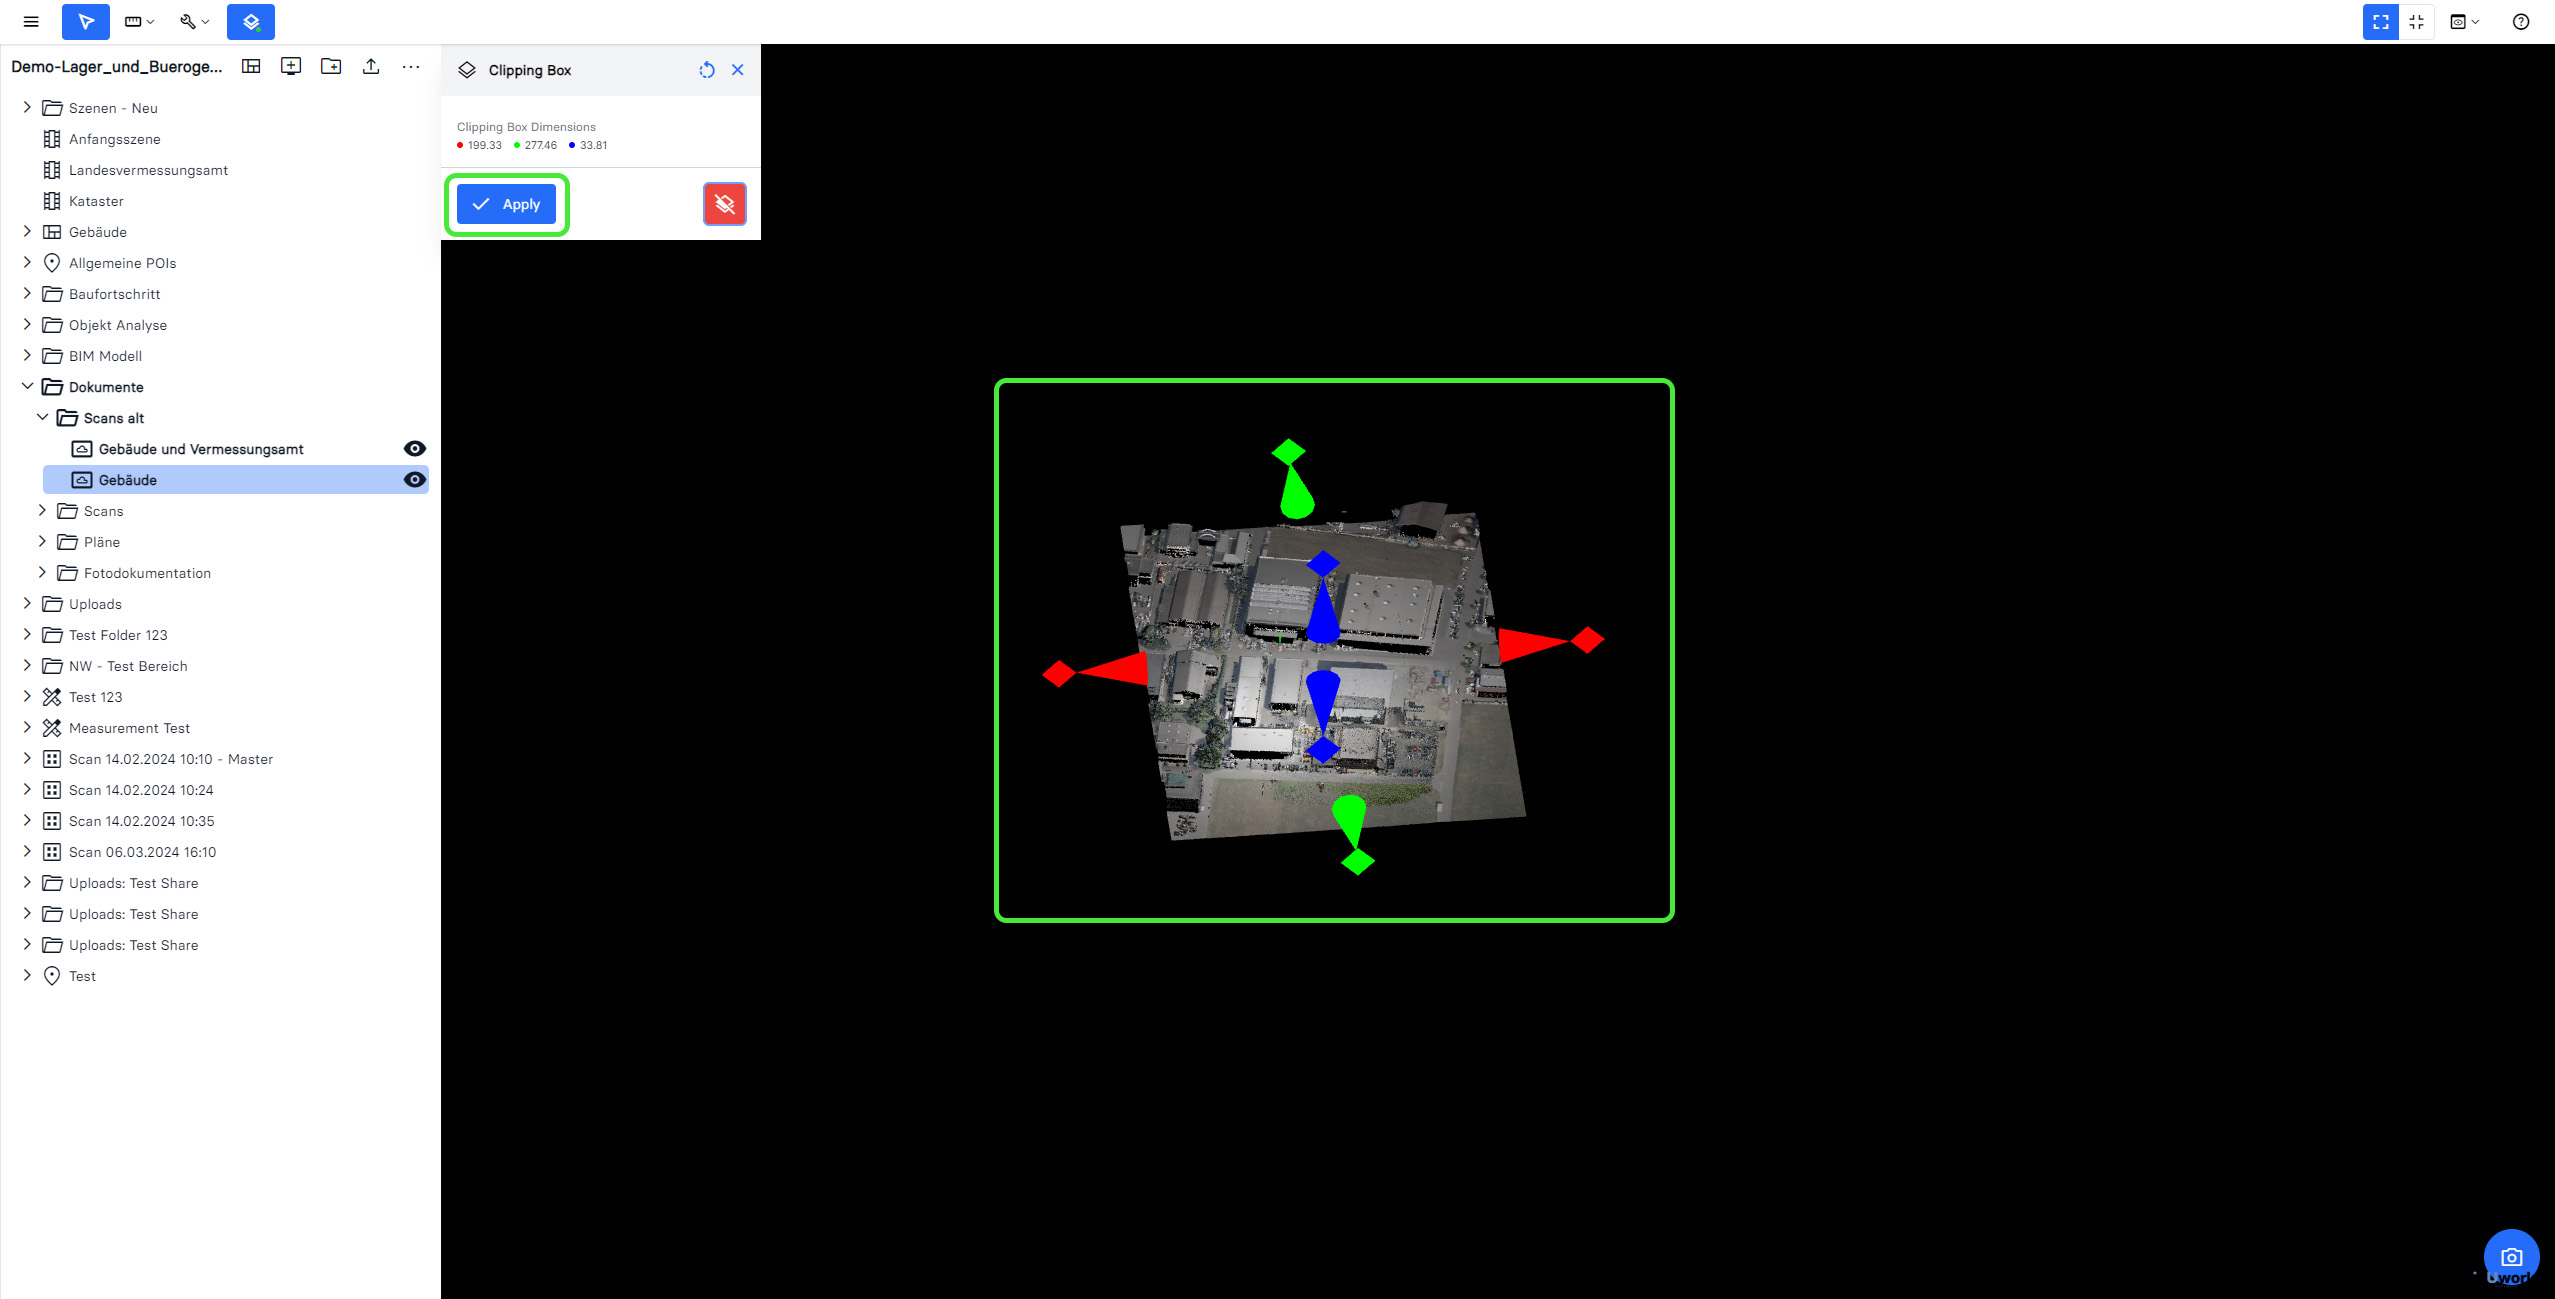
Task: Click the clipping box layers tool
Action: (x=251, y=21)
